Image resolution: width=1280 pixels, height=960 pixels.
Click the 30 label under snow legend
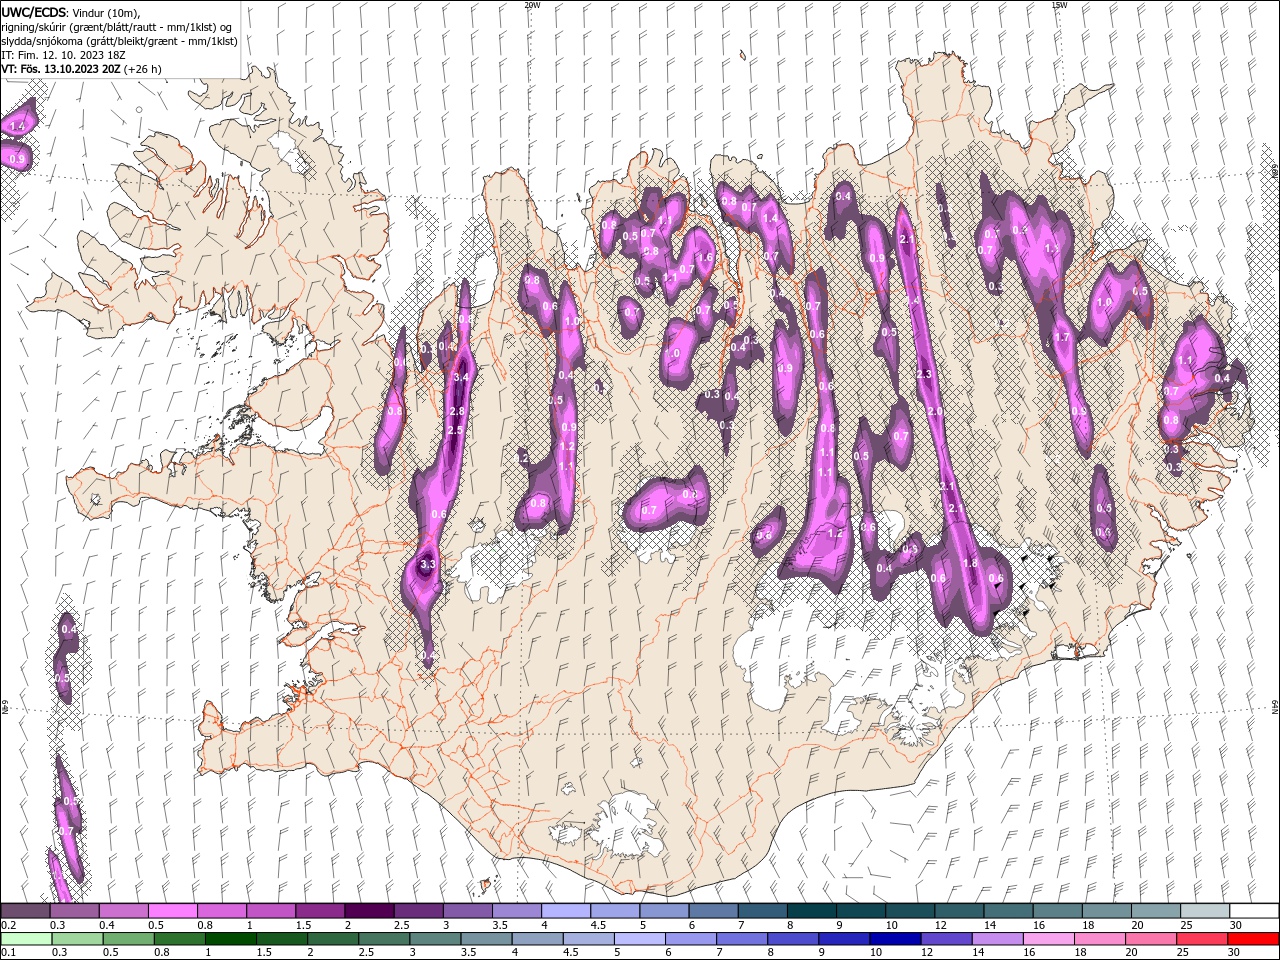pos(1235,925)
